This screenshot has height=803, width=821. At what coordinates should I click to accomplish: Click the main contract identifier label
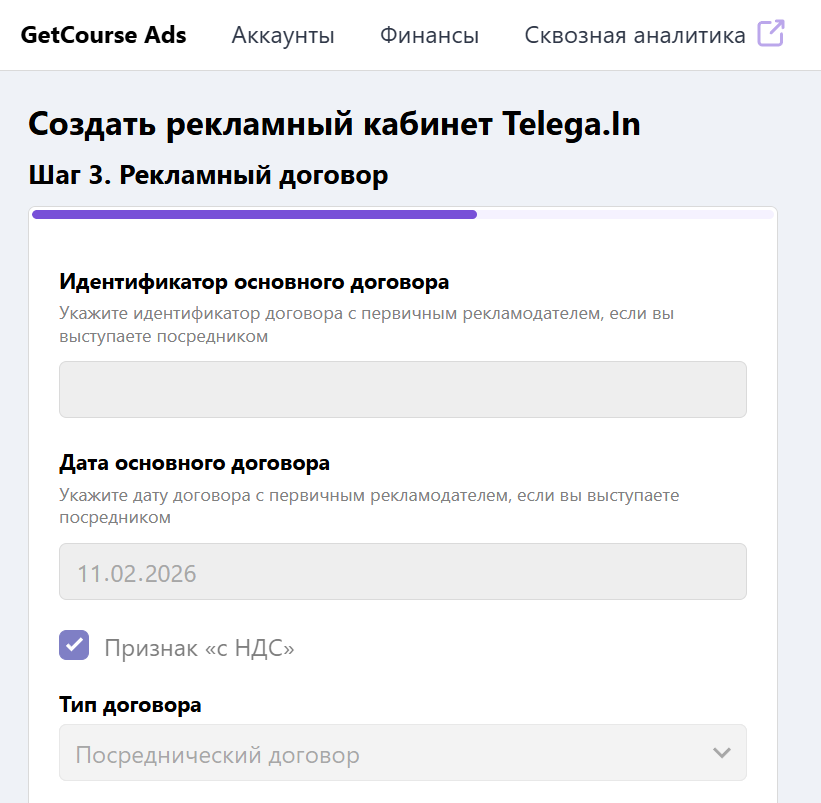(236, 281)
